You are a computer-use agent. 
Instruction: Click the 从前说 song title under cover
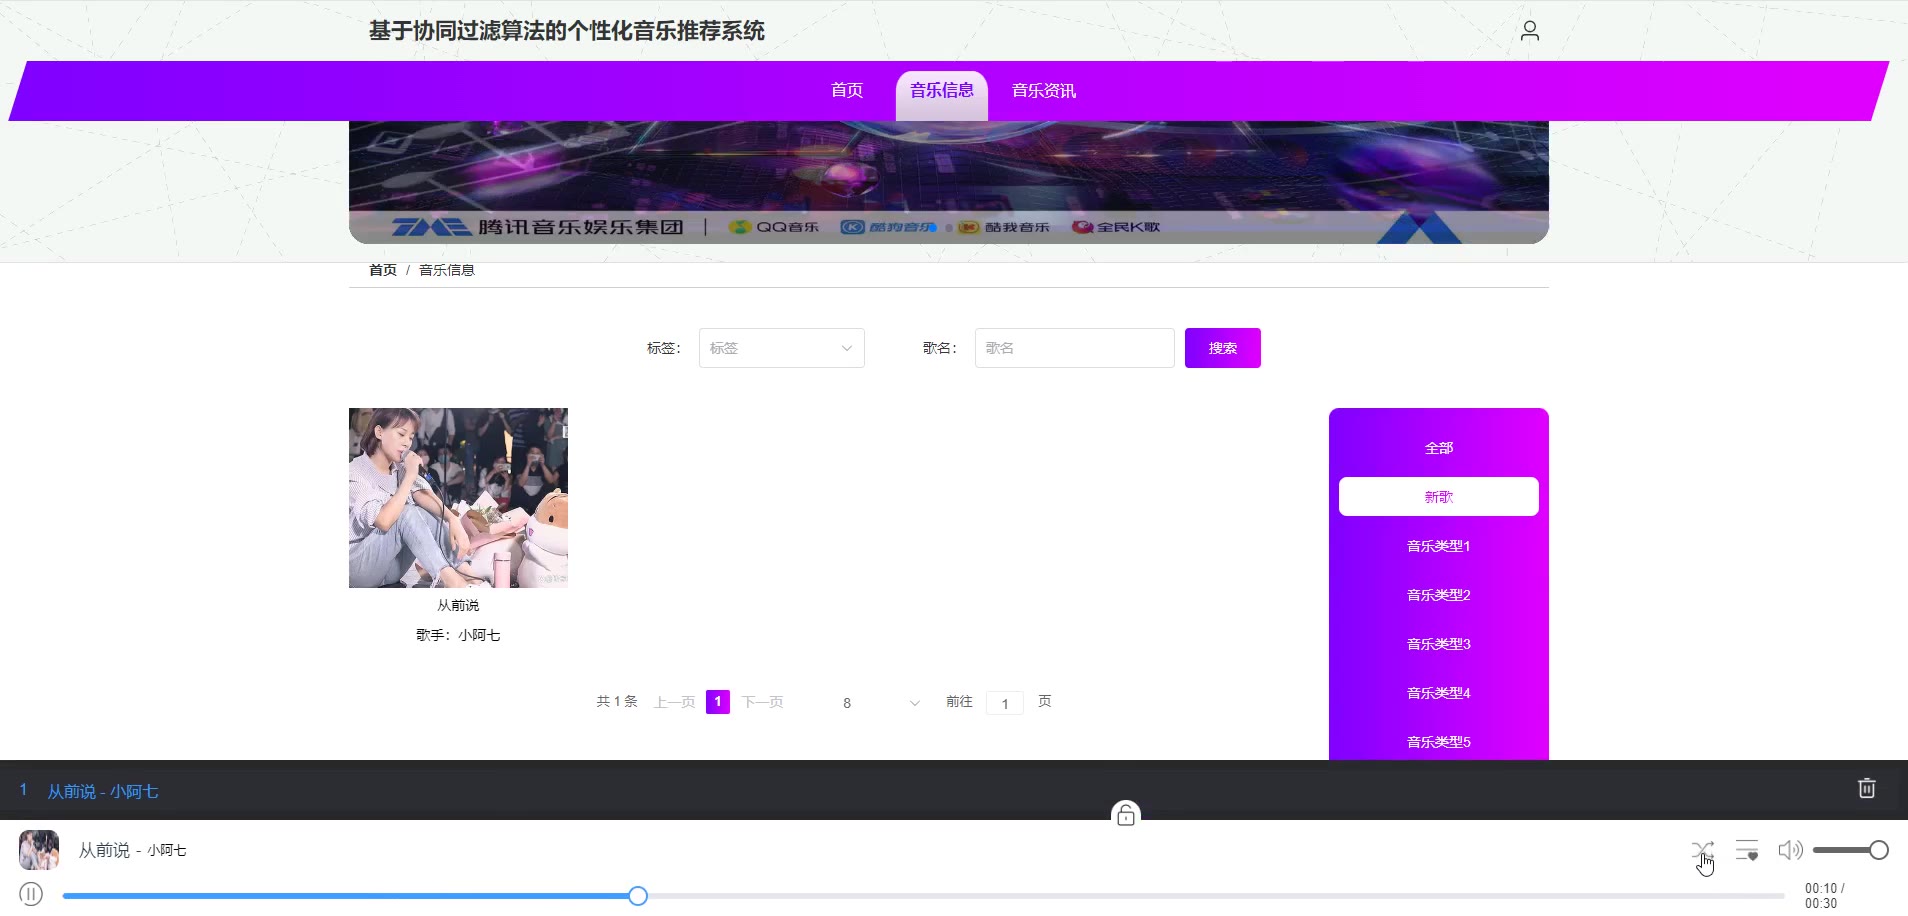(458, 605)
